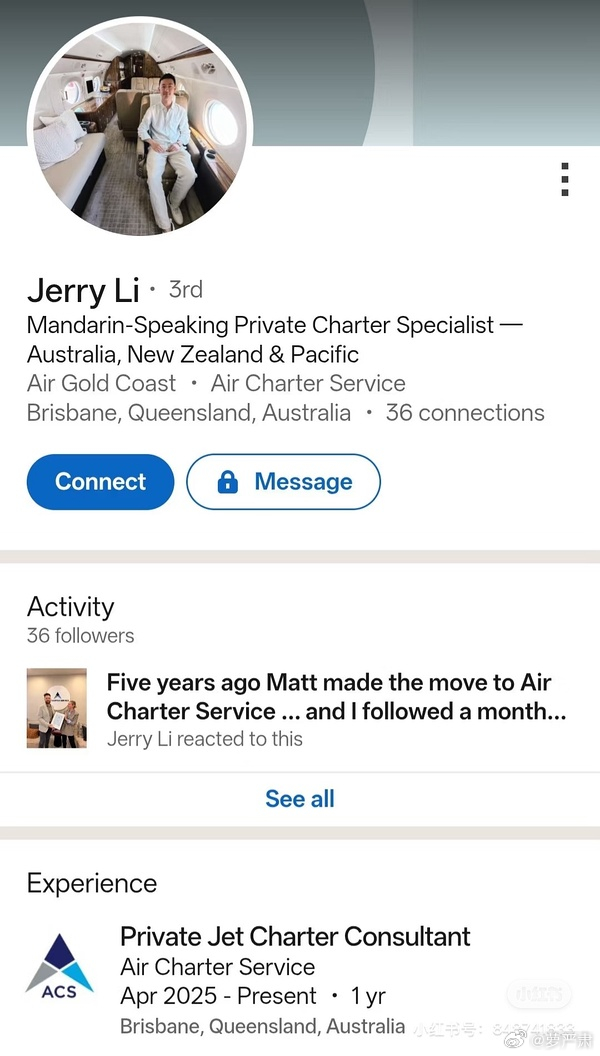
Task: Open the three-dot more options menu
Action: tap(565, 179)
